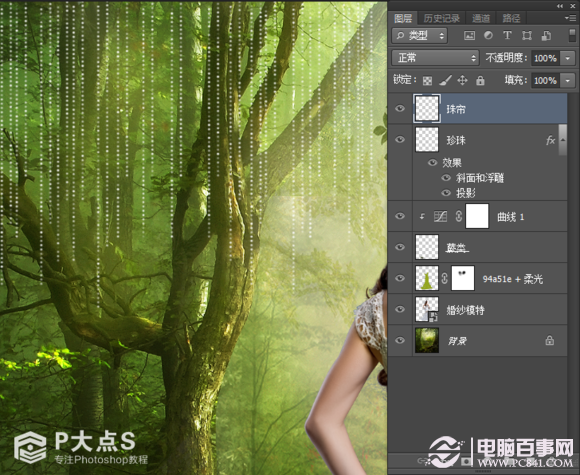580x475 pixels.
Task: Select layer name 94a51e + 柔光
Action: click(x=513, y=279)
